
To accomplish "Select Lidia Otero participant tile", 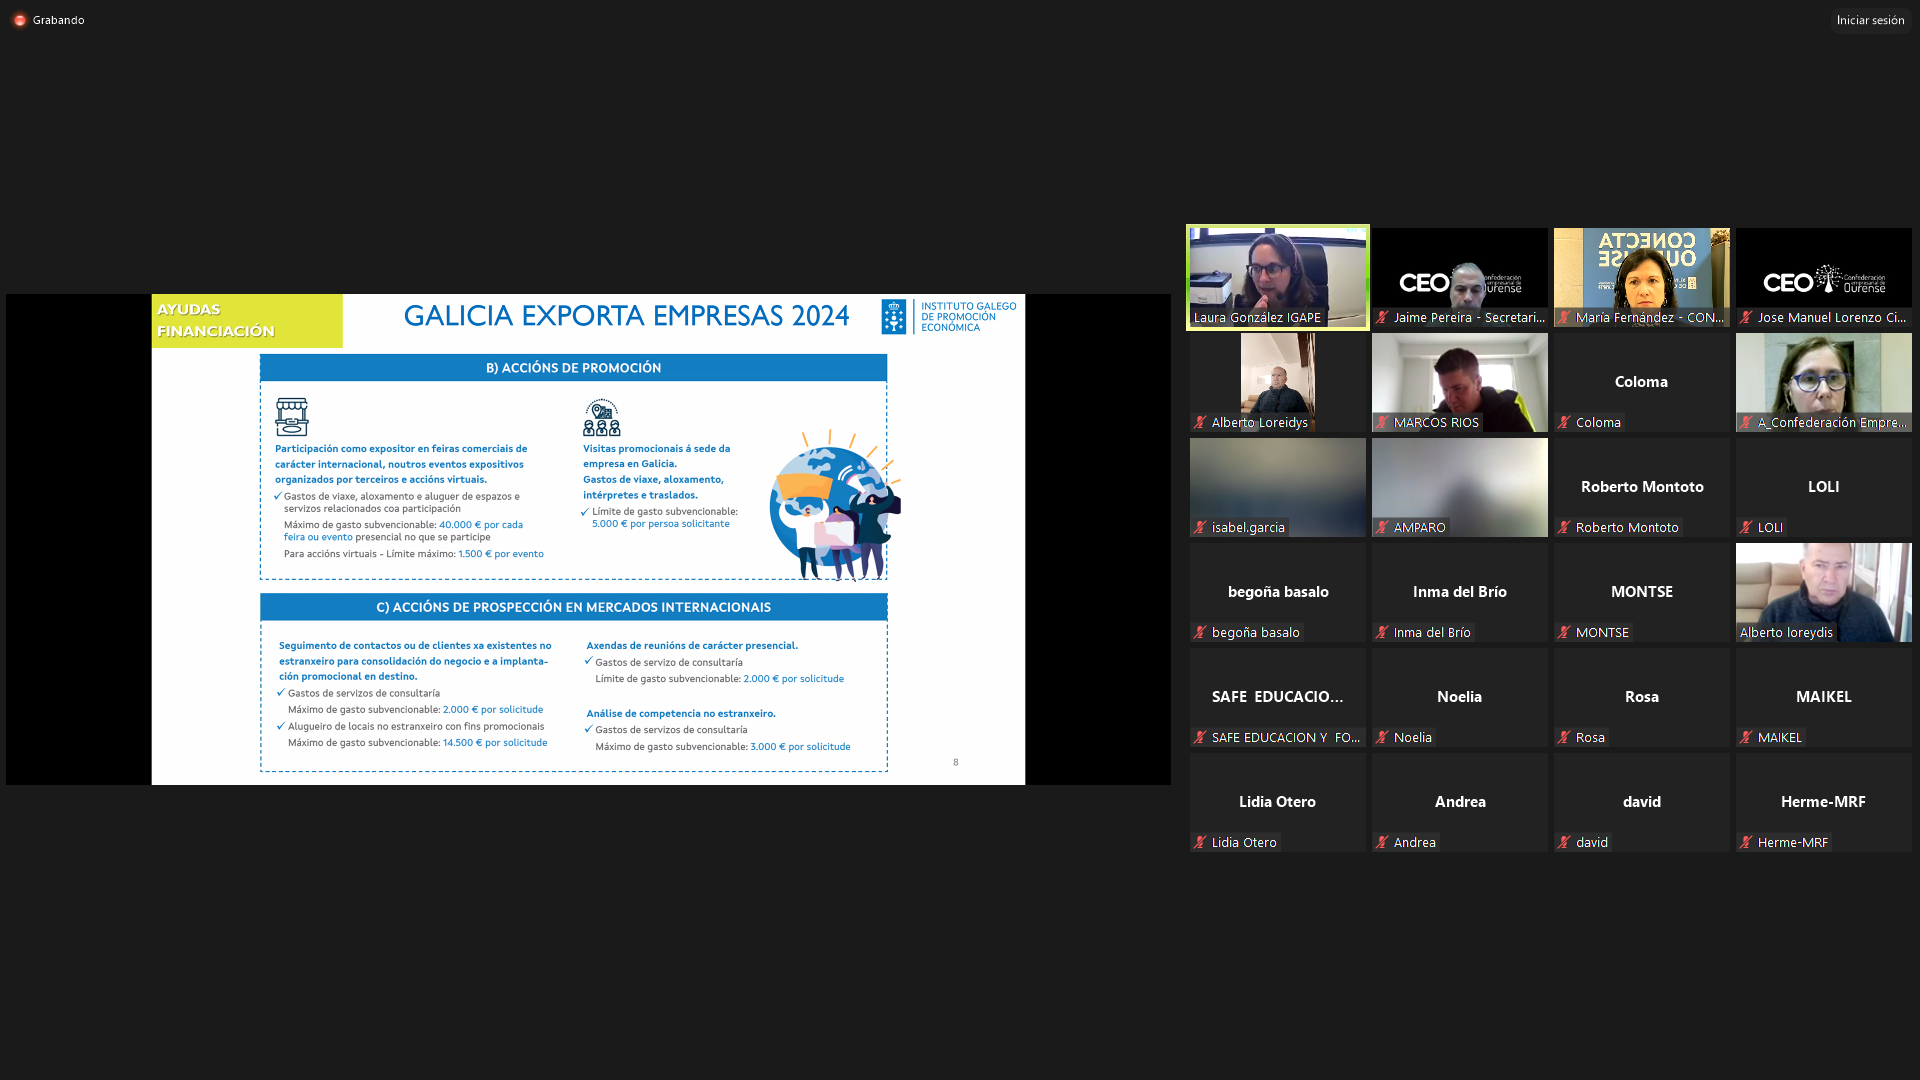I will coord(1277,802).
